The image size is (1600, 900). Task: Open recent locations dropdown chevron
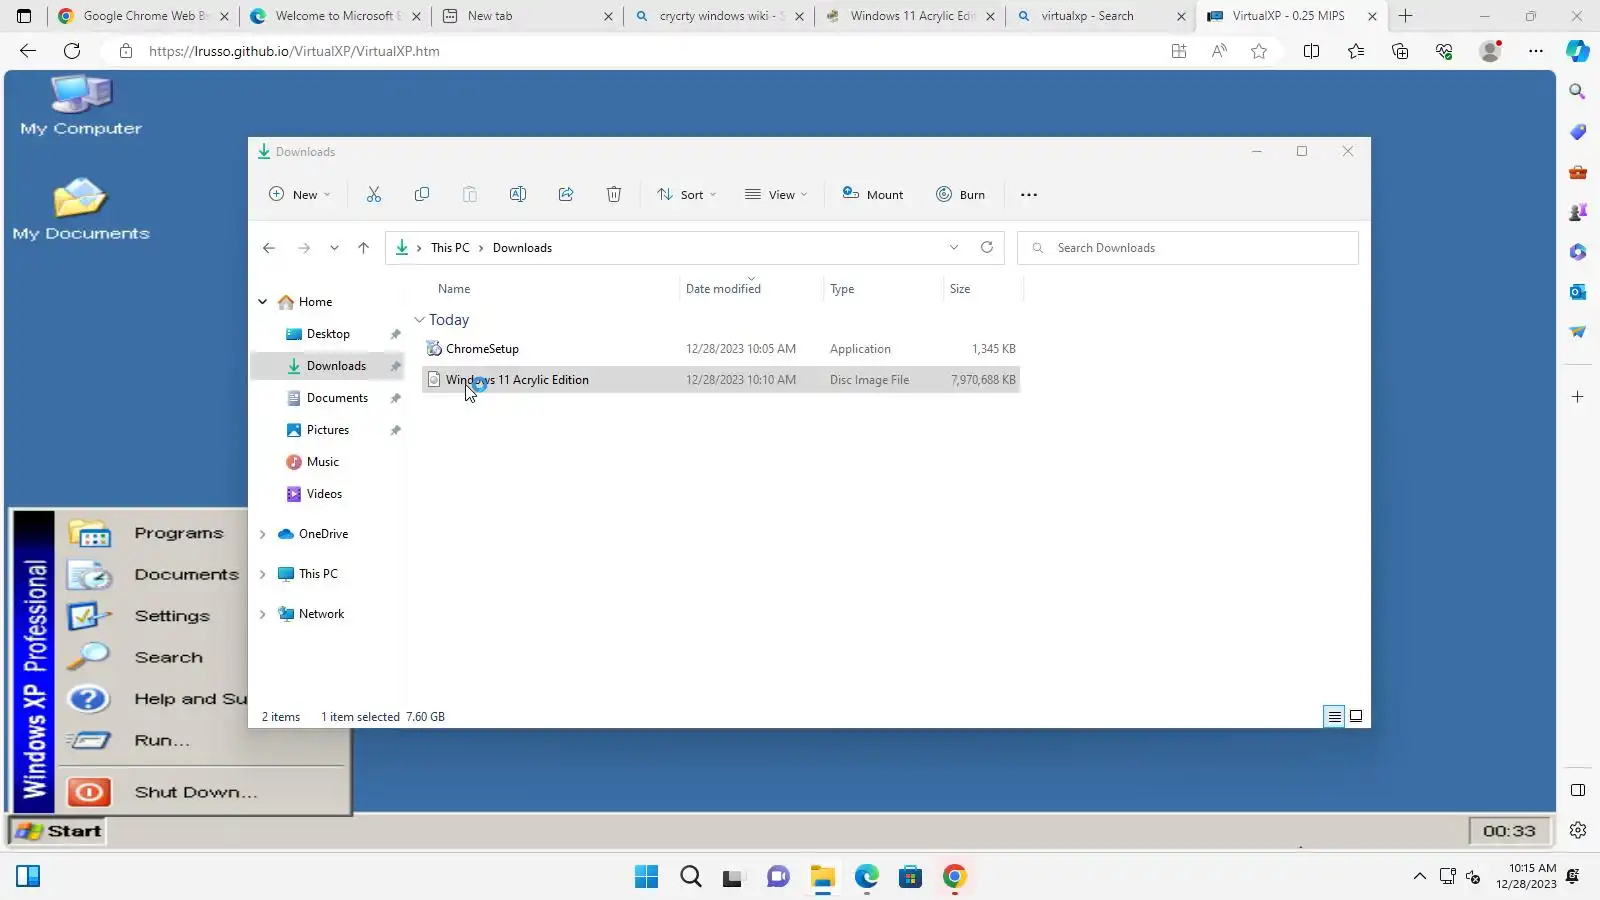pyautogui.click(x=334, y=248)
